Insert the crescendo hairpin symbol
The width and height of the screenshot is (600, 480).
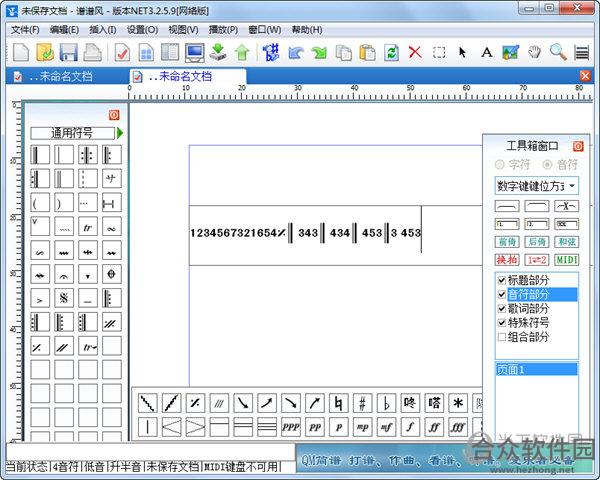[x=171, y=426]
